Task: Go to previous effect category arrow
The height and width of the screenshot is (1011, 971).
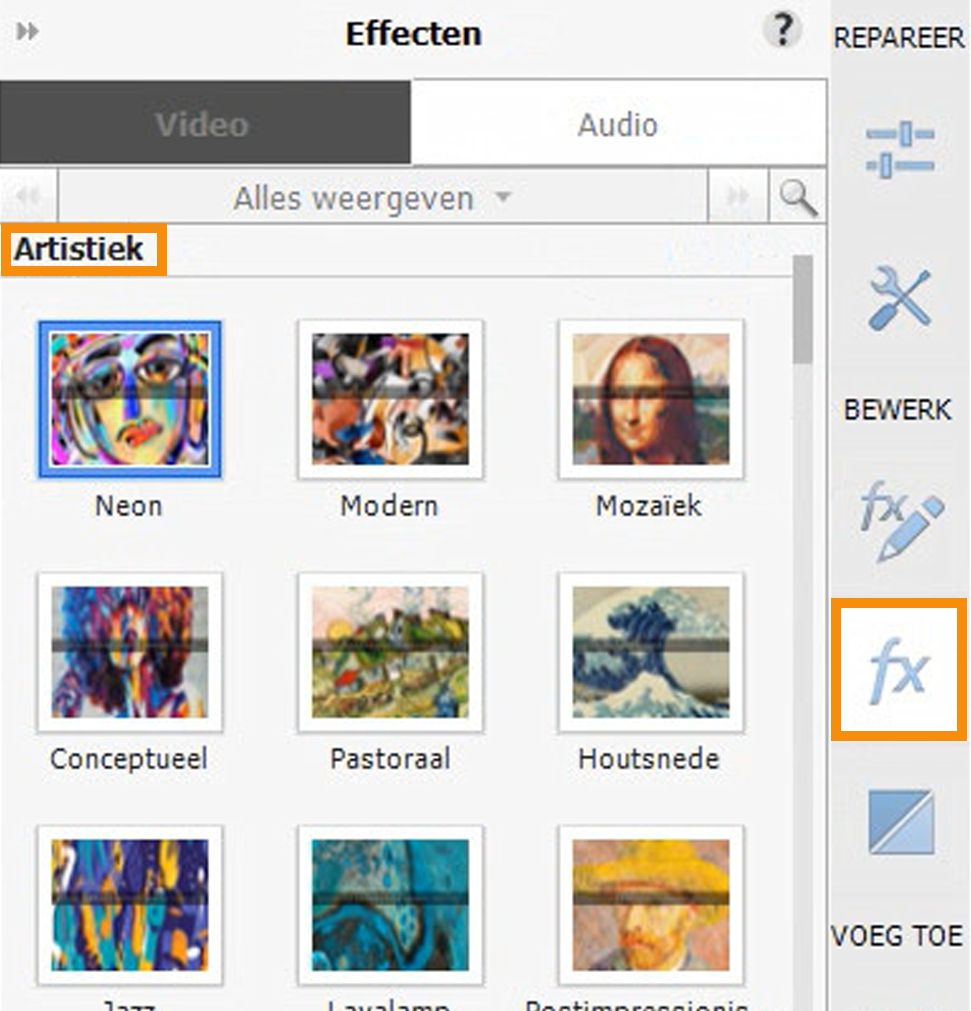Action: click(28, 196)
